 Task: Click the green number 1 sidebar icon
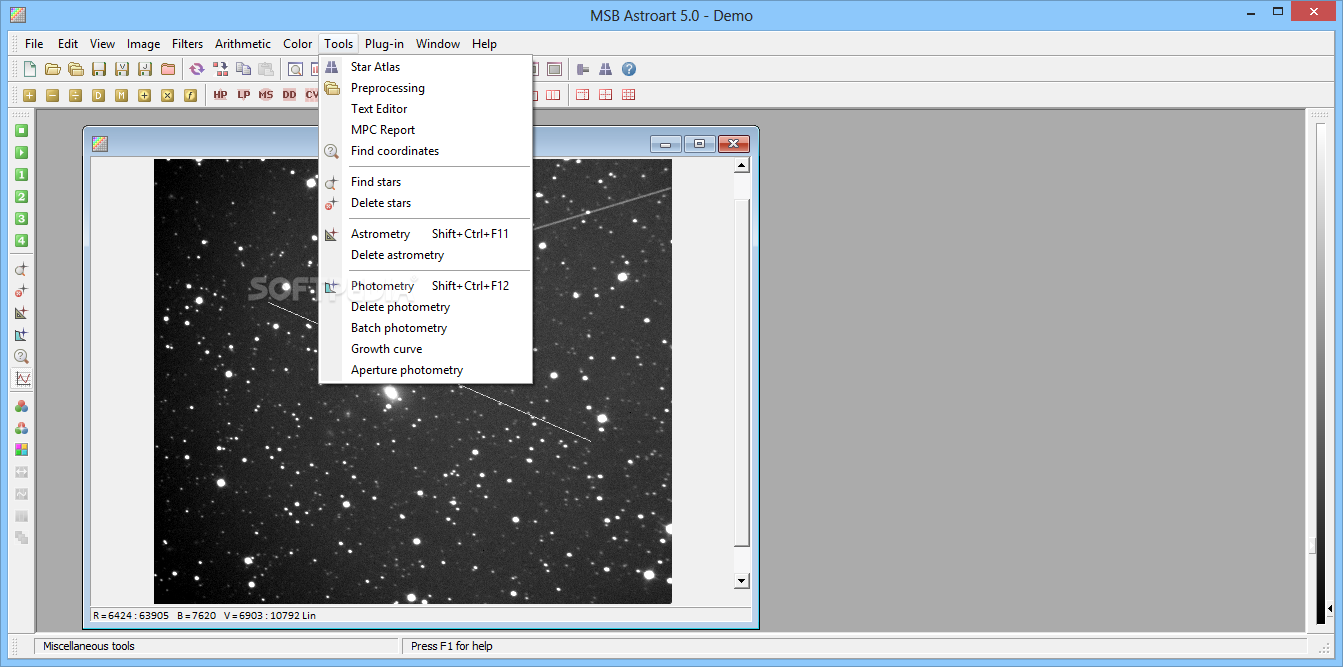[21, 175]
